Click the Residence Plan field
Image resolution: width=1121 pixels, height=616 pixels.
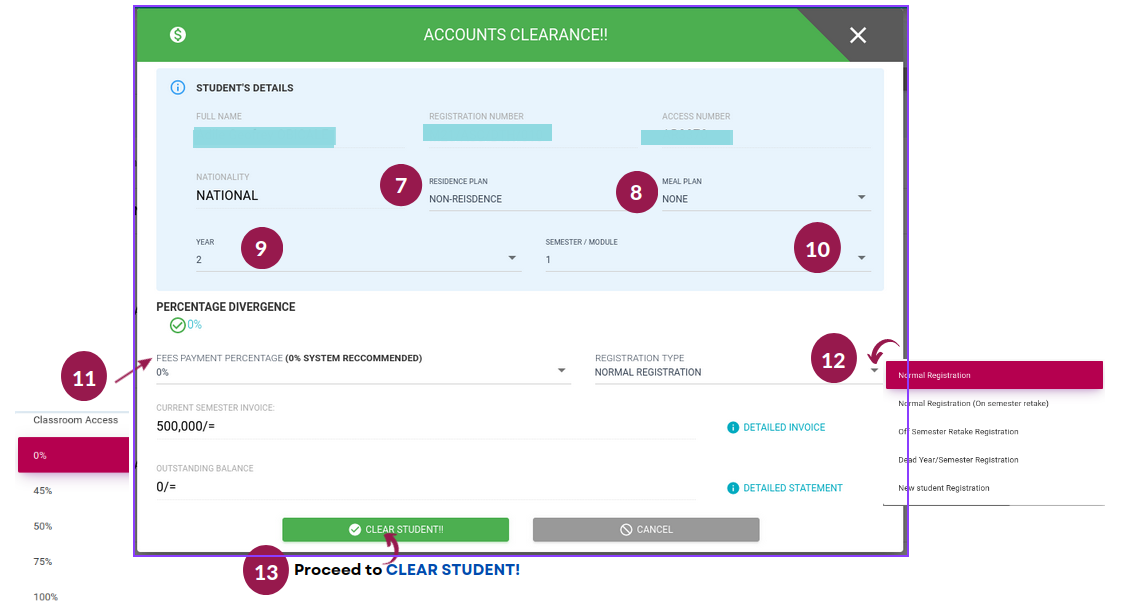click(525, 199)
